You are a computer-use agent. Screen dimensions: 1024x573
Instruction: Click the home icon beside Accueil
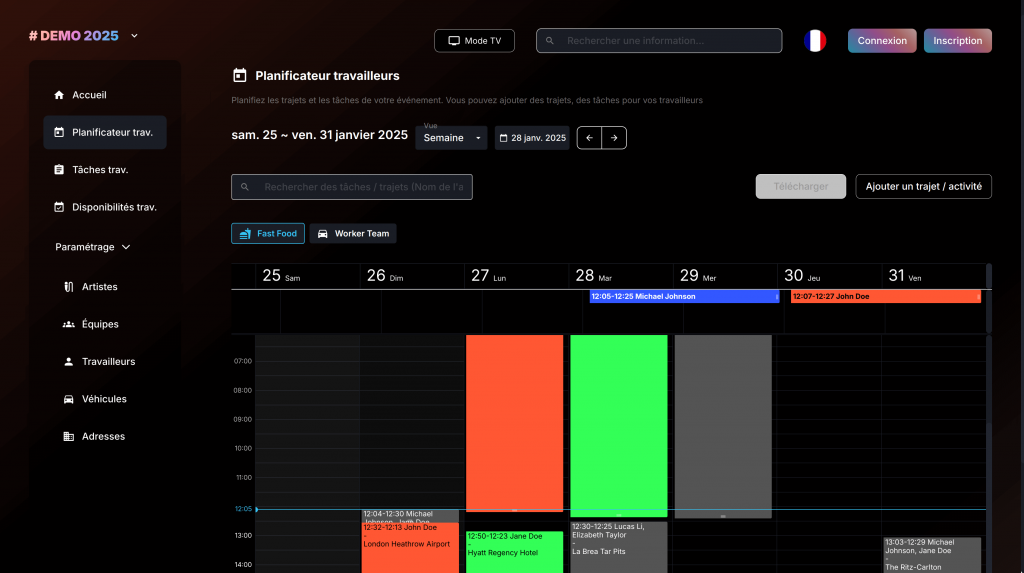coord(59,95)
